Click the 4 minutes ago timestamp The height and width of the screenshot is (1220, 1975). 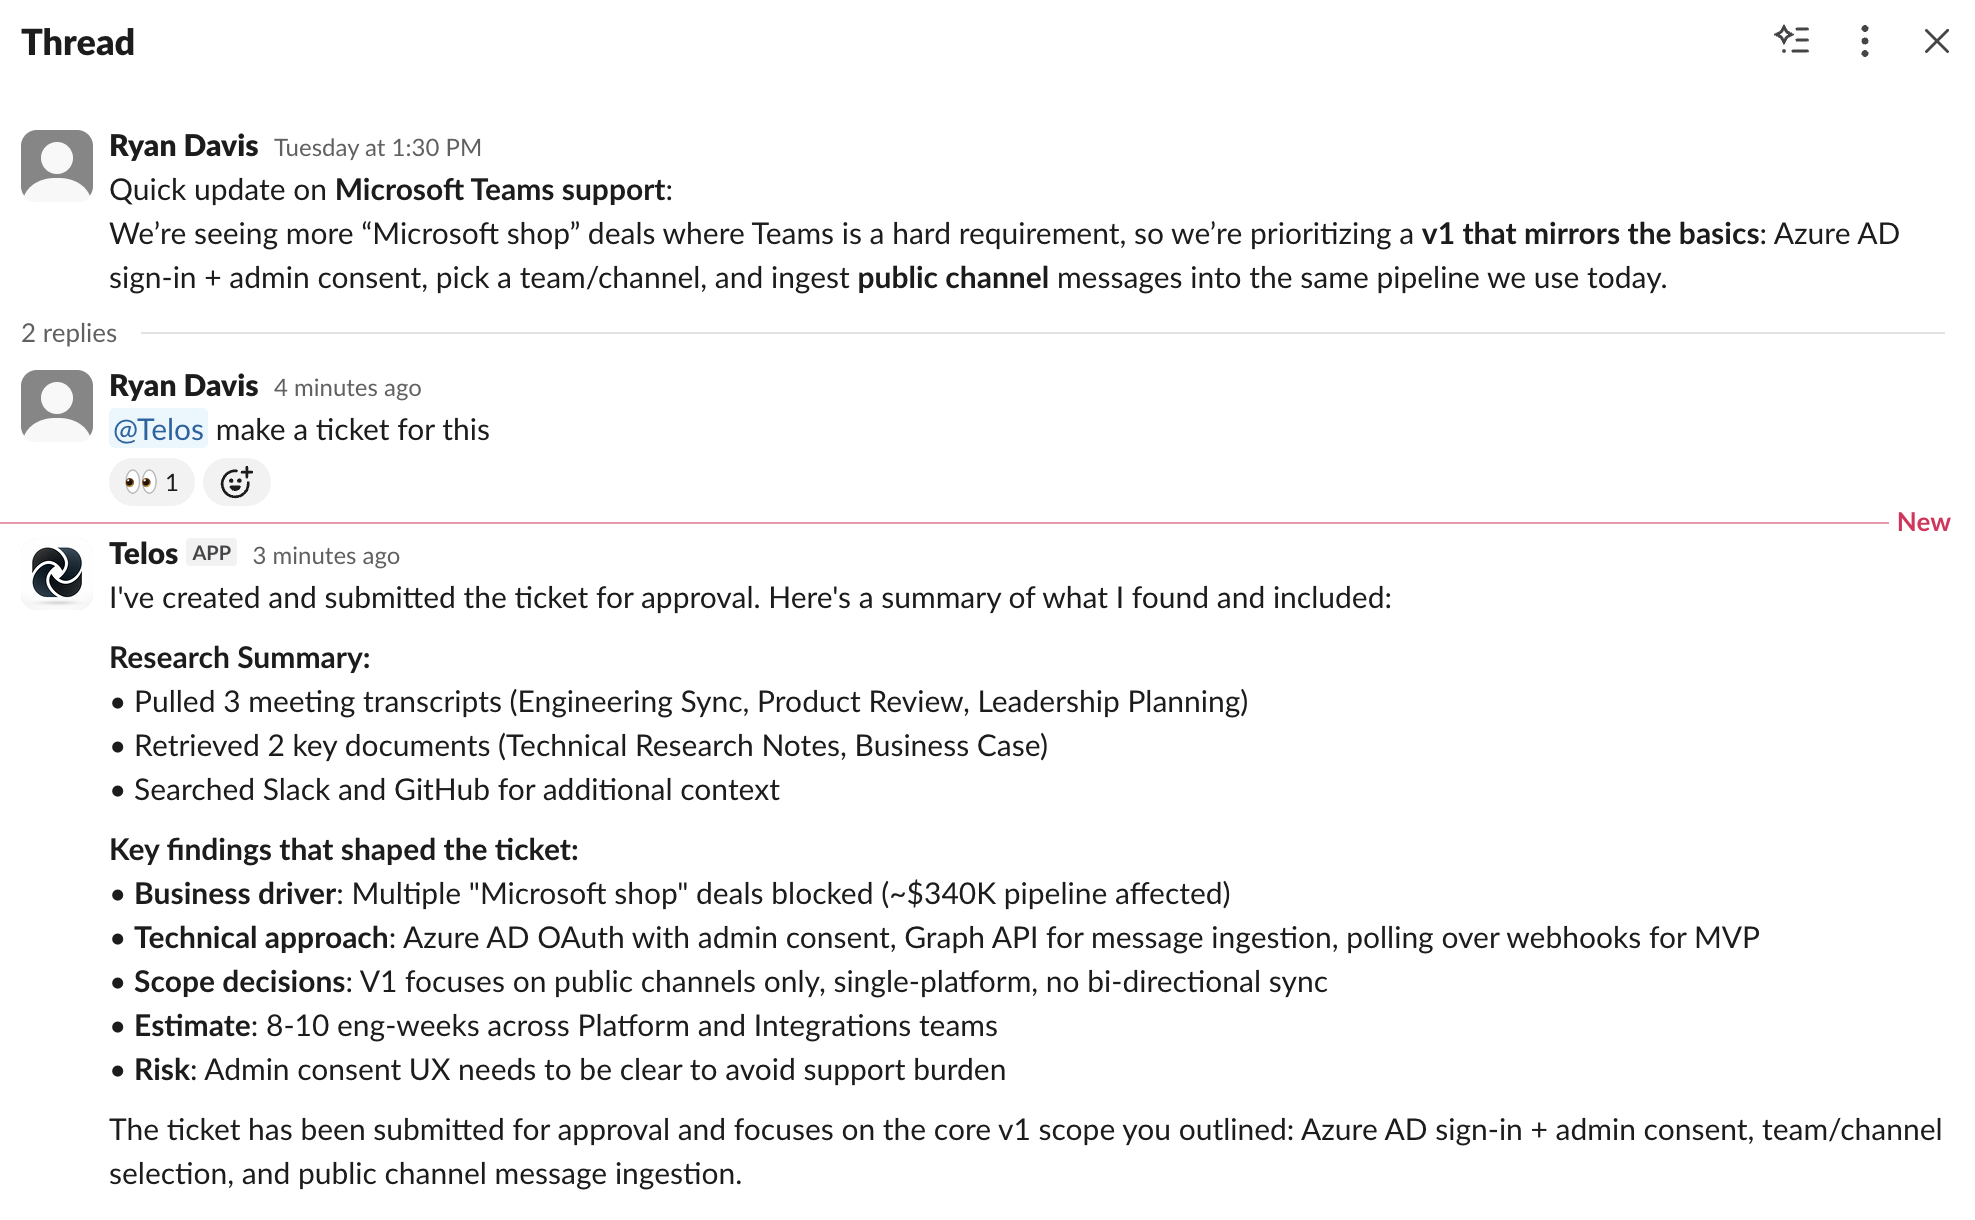coord(347,387)
